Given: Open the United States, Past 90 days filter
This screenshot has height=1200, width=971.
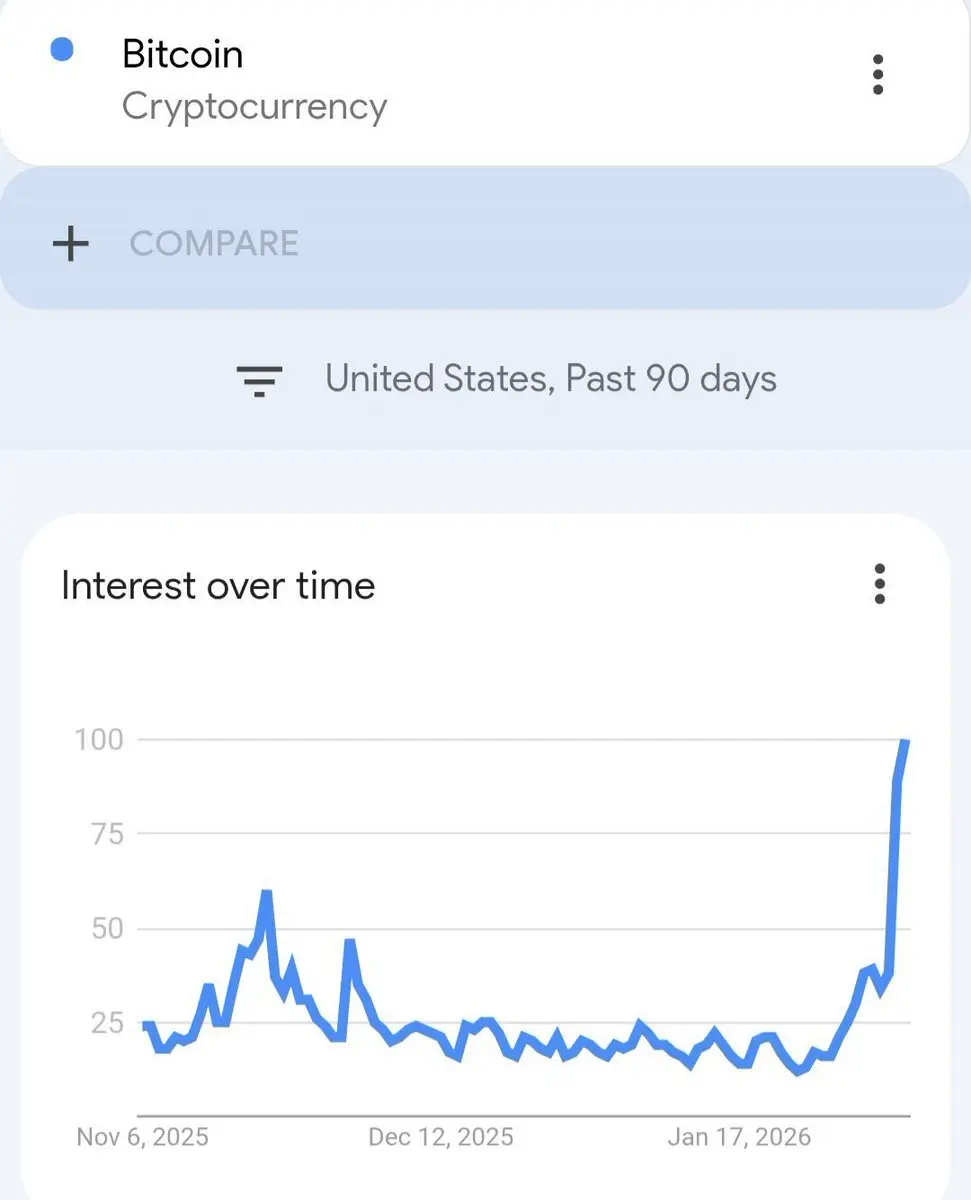Looking at the screenshot, I should pos(550,379).
